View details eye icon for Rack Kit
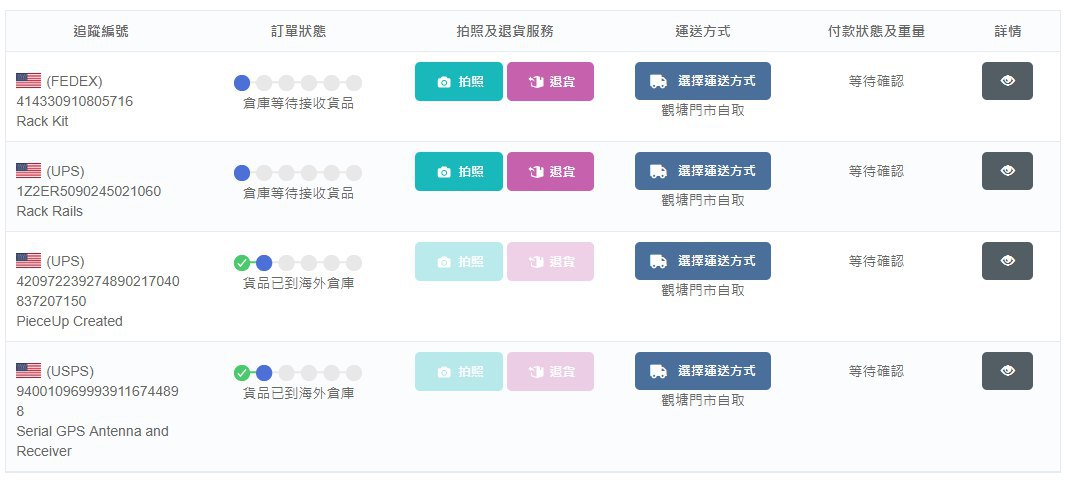Viewport: 1067px width, 481px height. tap(1007, 81)
